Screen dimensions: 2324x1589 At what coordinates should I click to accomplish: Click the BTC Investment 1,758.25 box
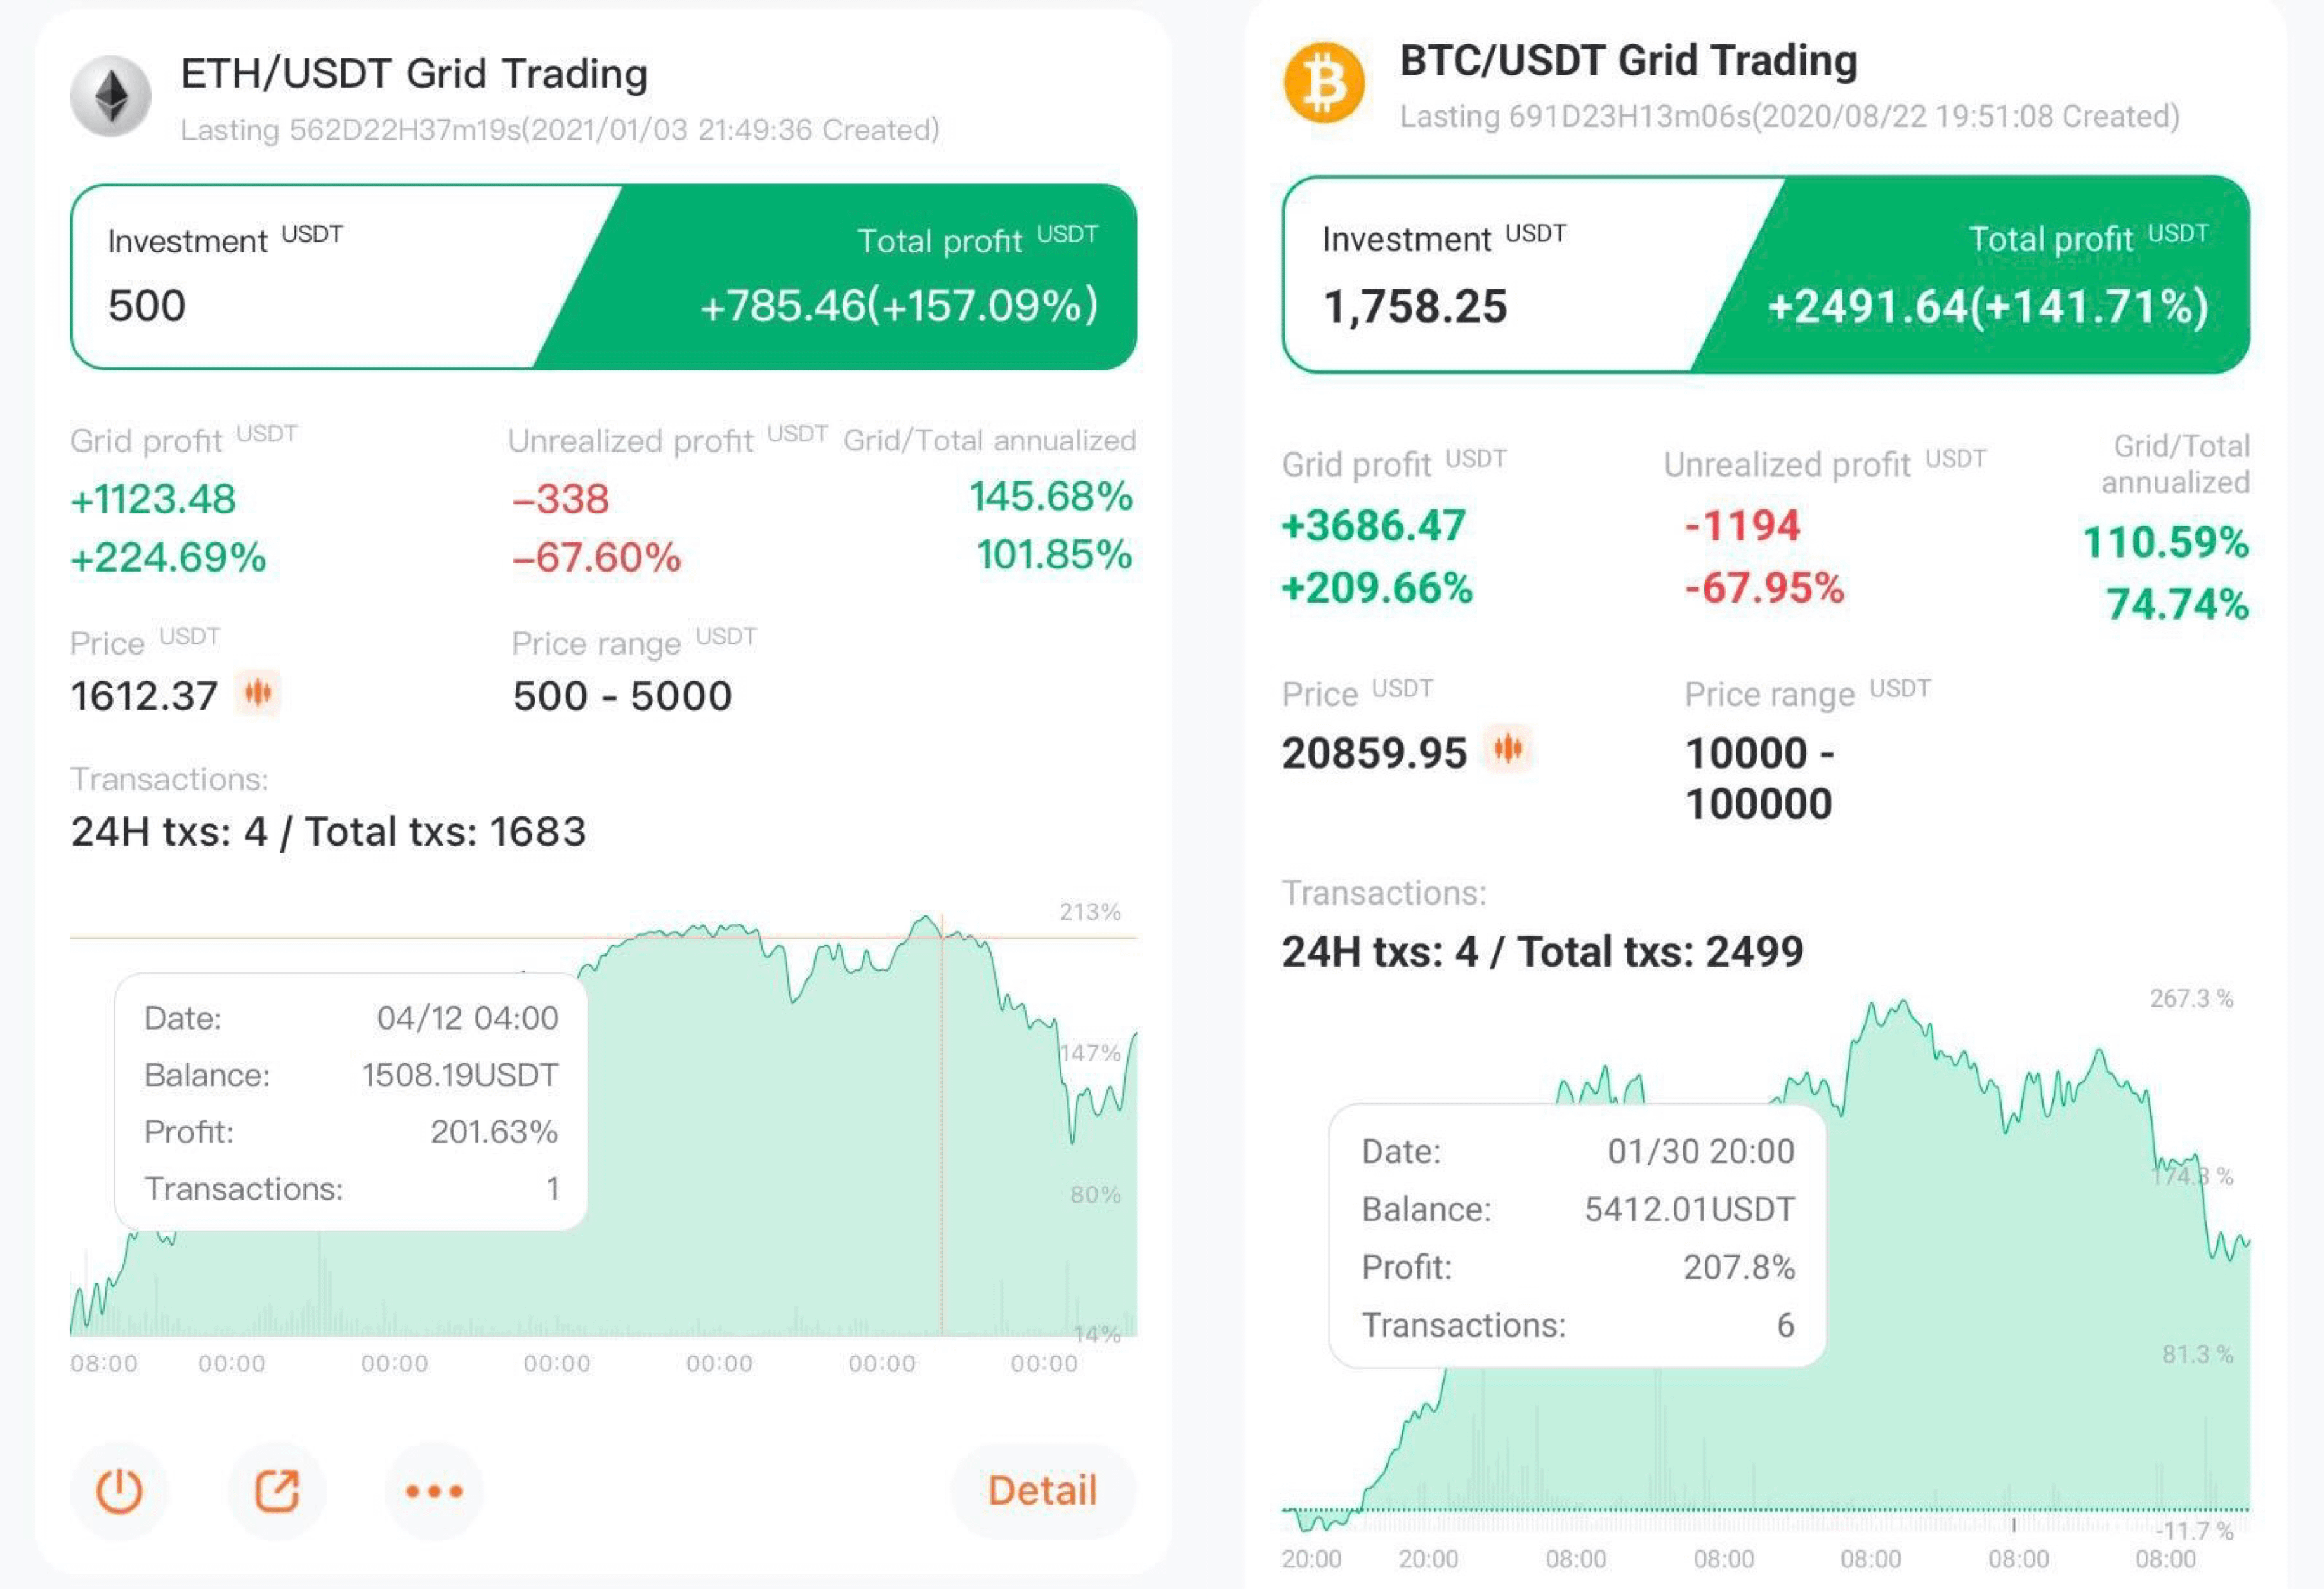tap(1510, 275)
